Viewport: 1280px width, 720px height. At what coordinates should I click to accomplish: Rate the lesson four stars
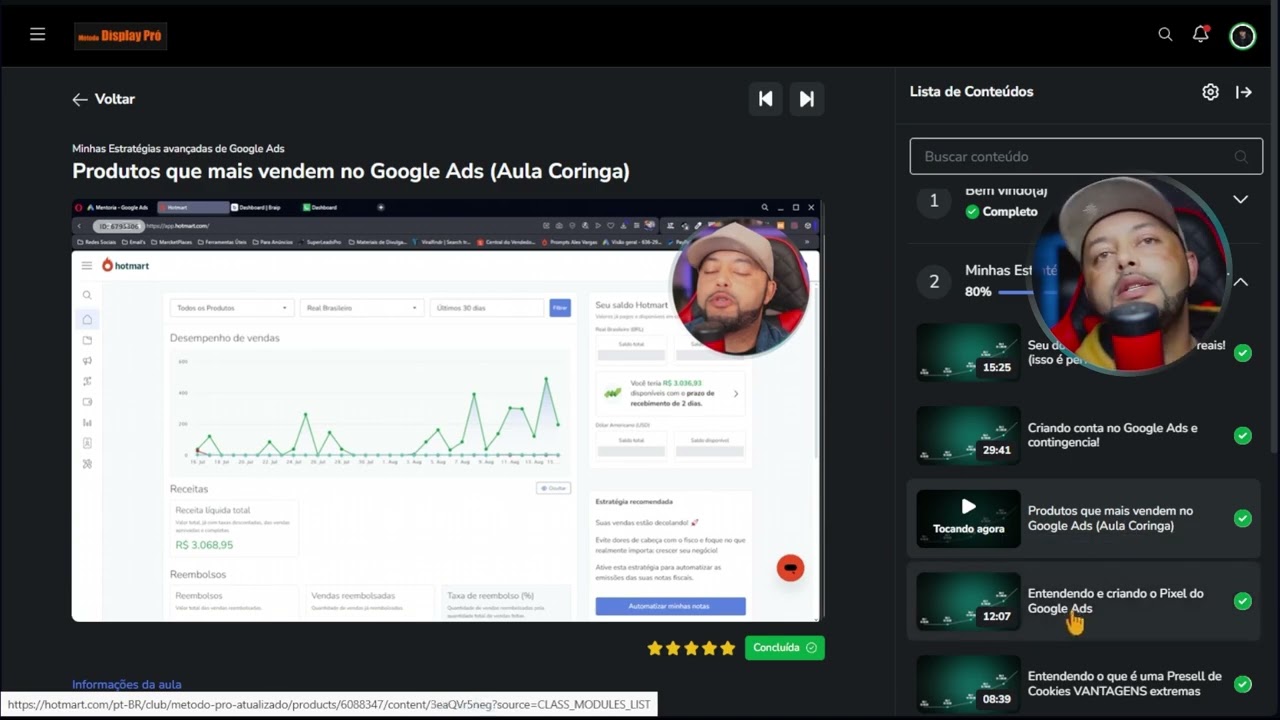coord(709,648)
